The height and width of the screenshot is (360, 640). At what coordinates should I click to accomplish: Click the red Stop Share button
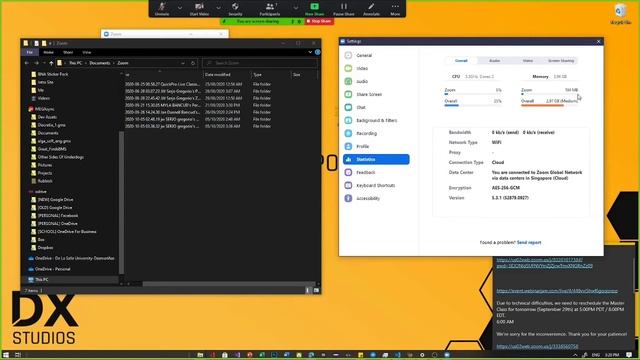click(x=319, y=21)
